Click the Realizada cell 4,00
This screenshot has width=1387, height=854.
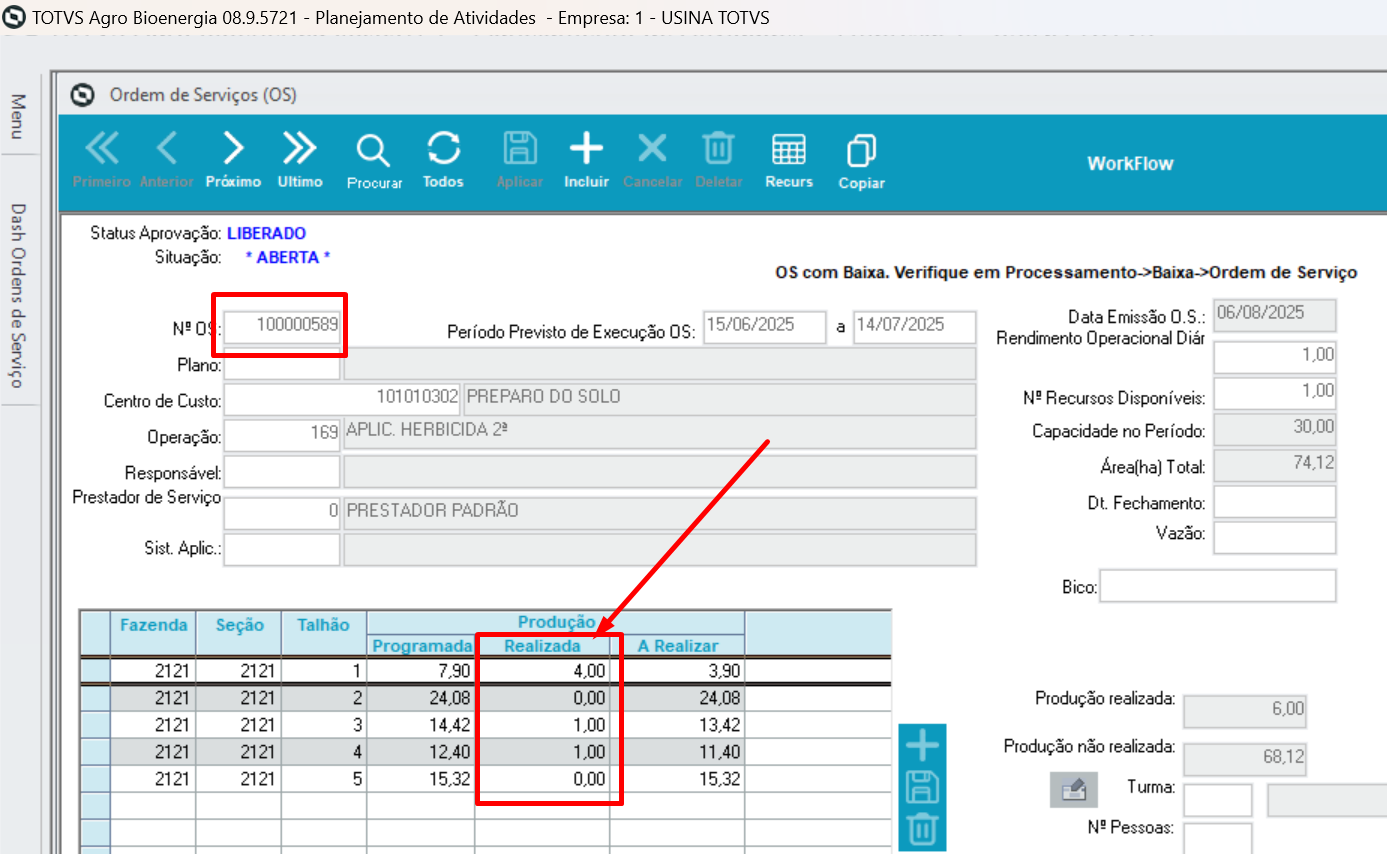click(542, 670)
